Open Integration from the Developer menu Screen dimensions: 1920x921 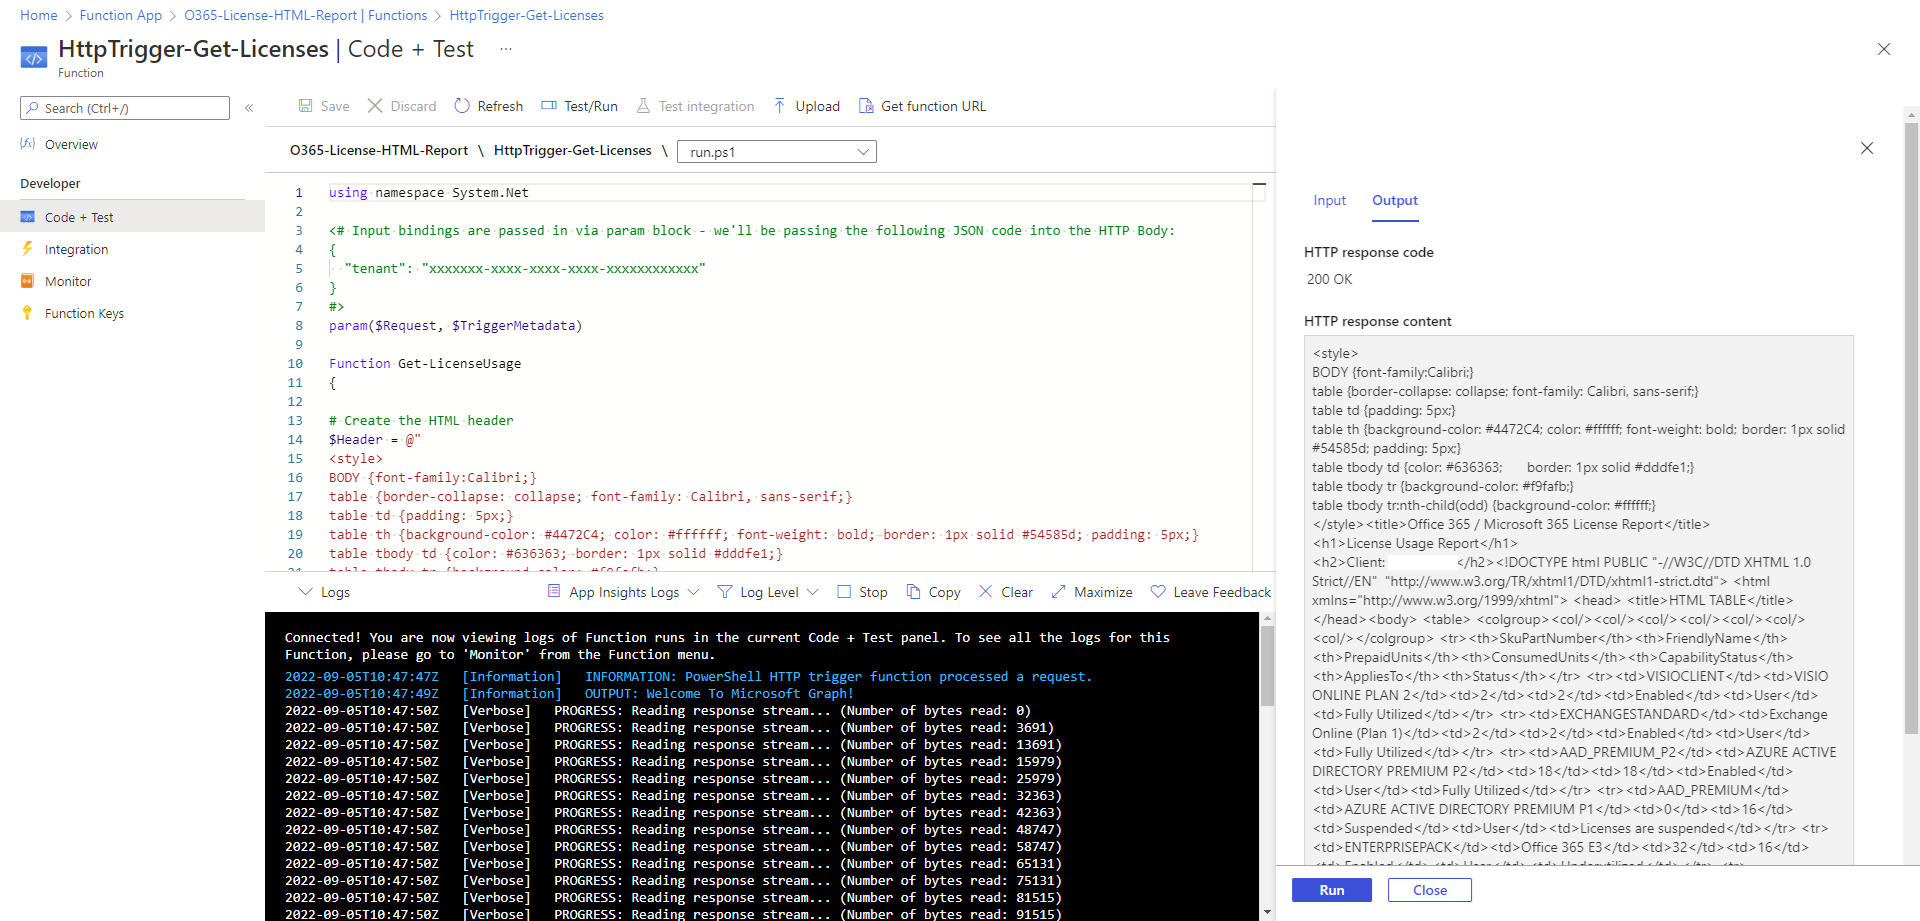(76, 249)
